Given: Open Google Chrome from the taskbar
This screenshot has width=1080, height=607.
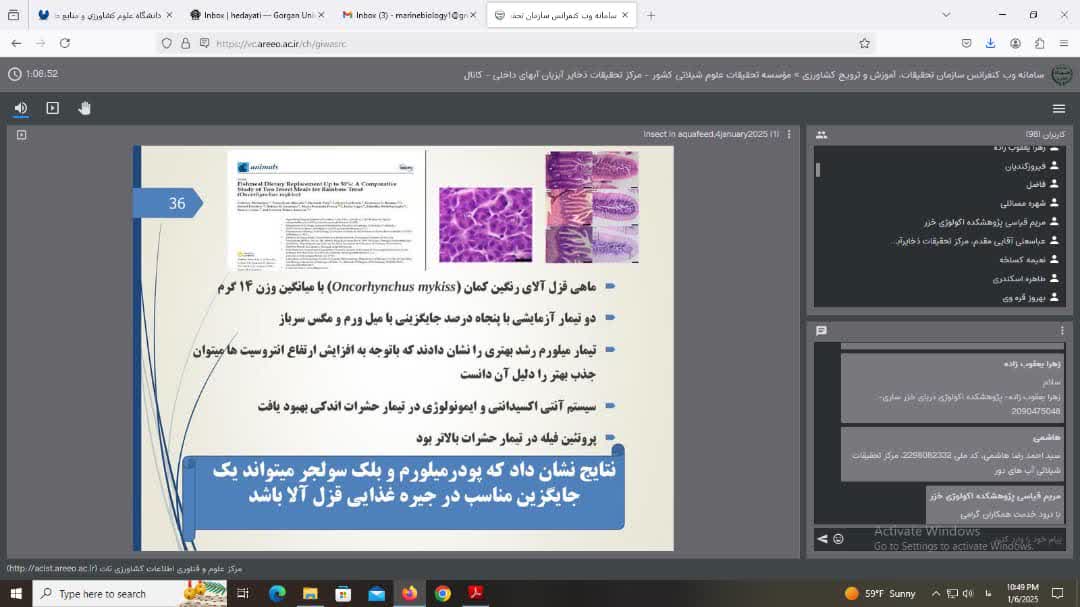Looking at the screenshot, I should (443, 593).
